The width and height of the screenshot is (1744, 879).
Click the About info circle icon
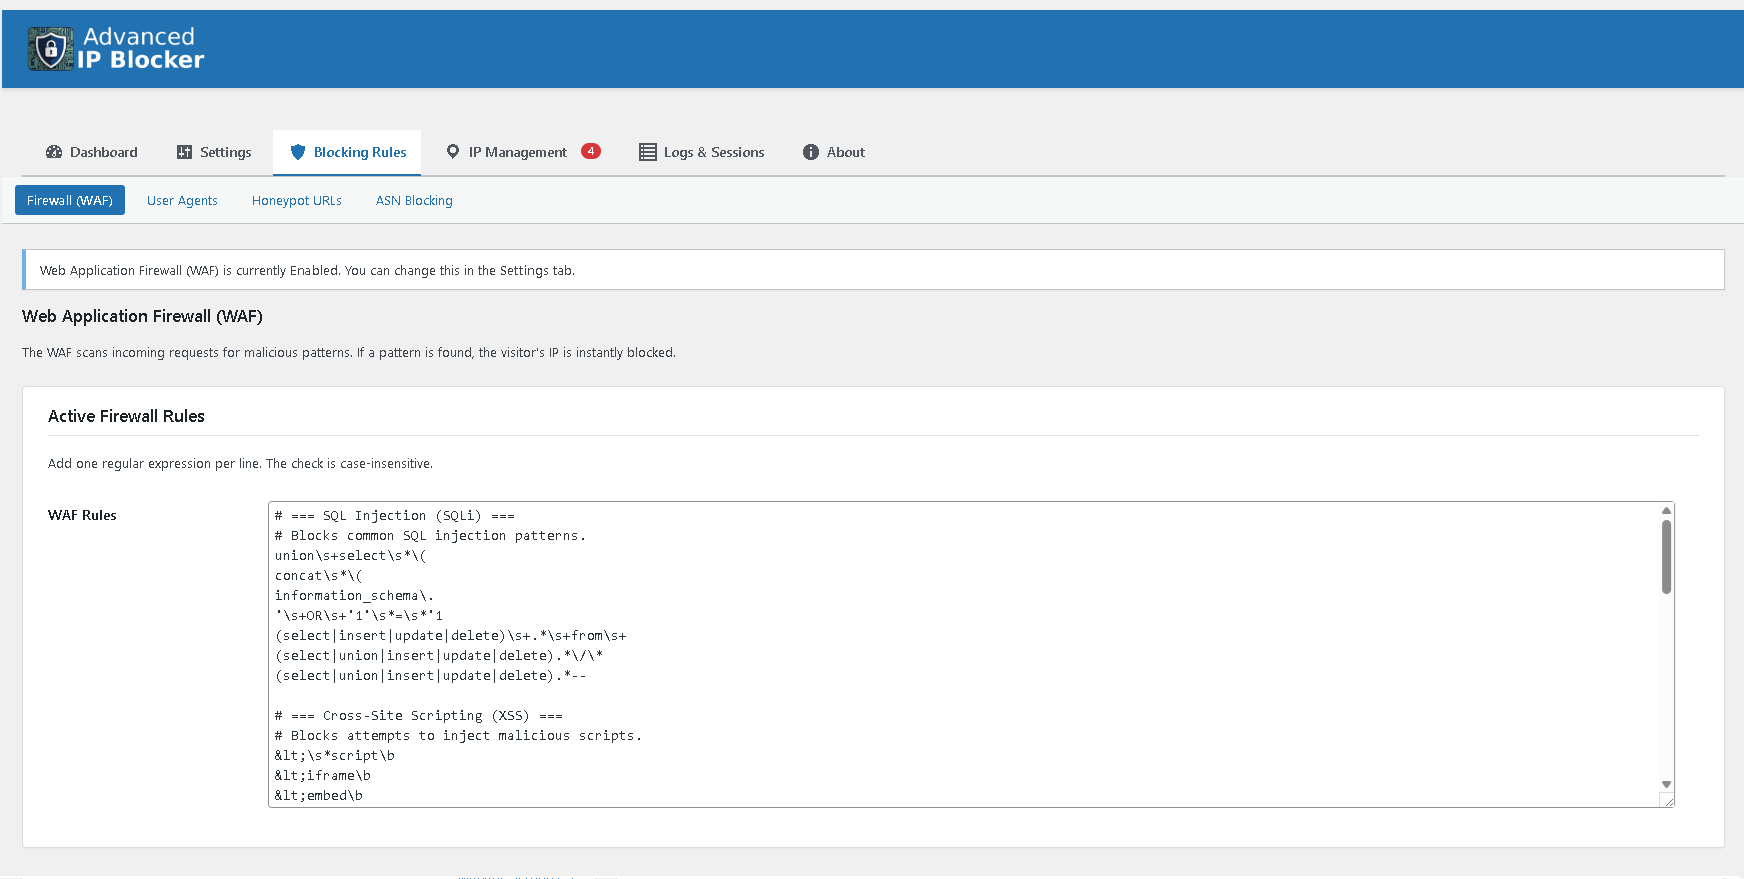coord(810,152)
